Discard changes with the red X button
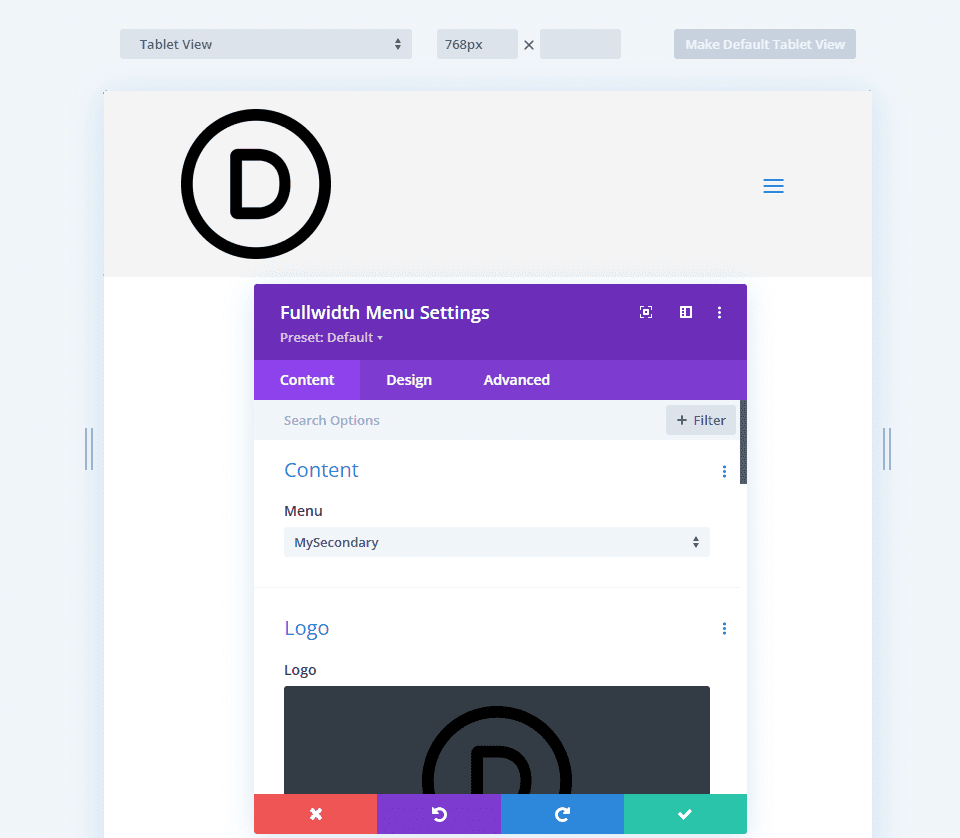 coord(315,813)
